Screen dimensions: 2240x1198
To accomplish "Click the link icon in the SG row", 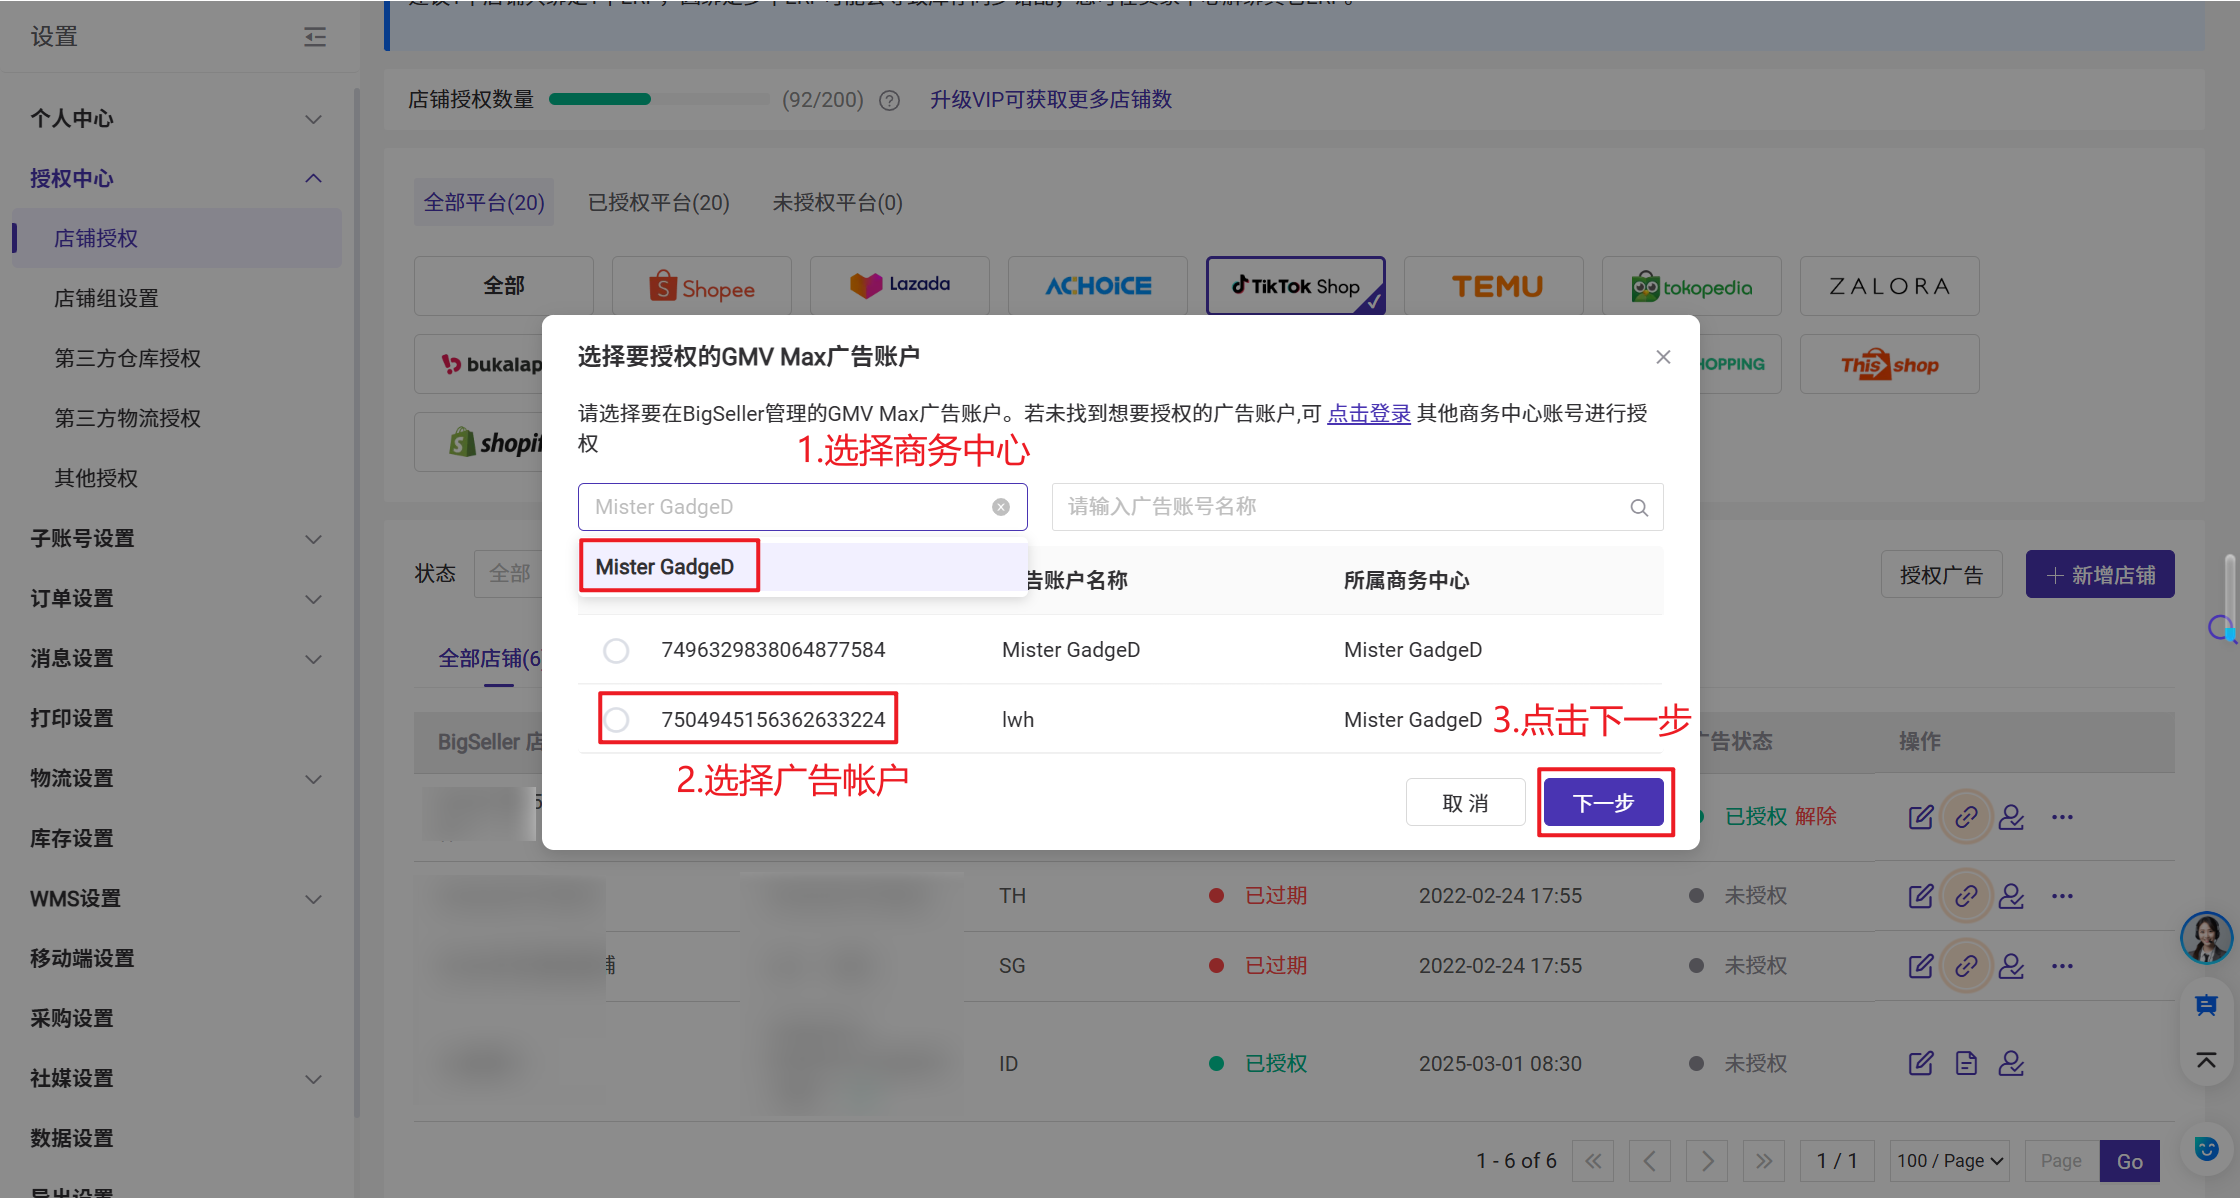I will click(1966, 966).
